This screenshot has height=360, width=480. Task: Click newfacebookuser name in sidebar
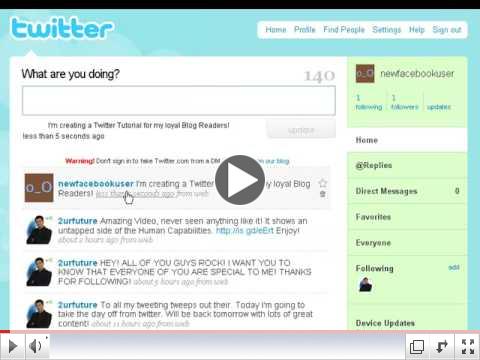(x=417, y=74)
